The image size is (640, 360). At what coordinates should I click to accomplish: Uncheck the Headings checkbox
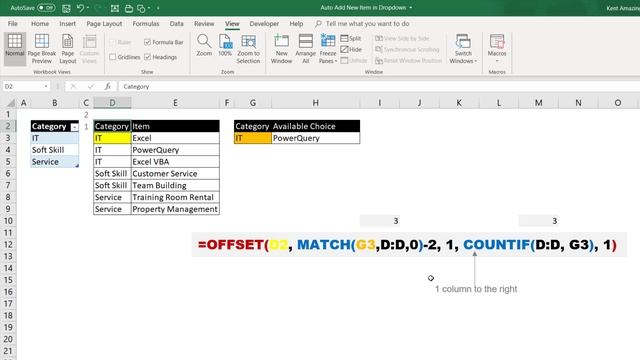coord(147,57)
